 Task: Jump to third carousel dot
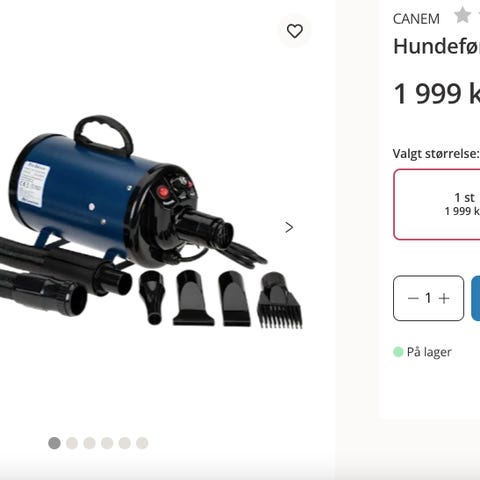tap(89, 443)
